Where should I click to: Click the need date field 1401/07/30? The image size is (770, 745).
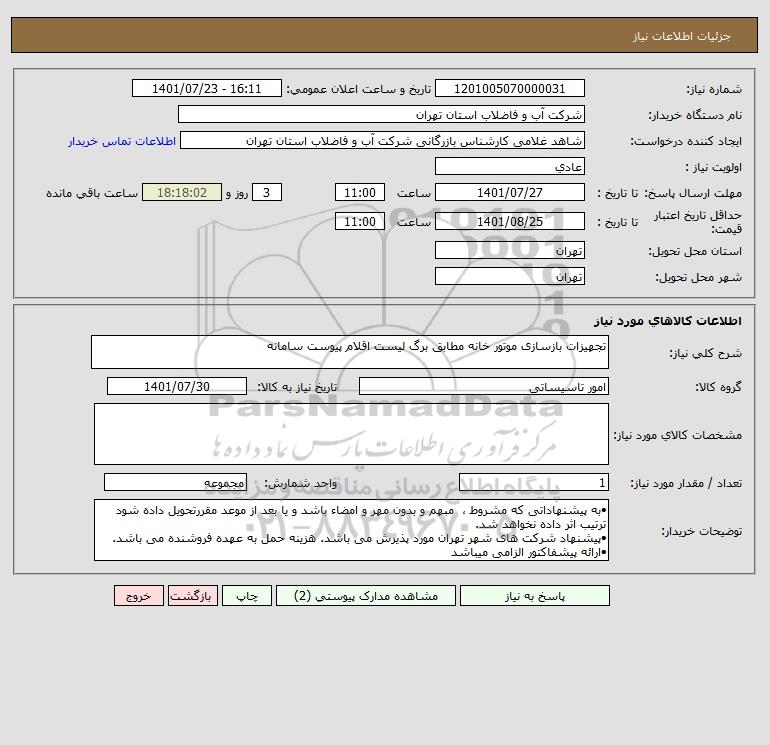click(x=177, y=386)
